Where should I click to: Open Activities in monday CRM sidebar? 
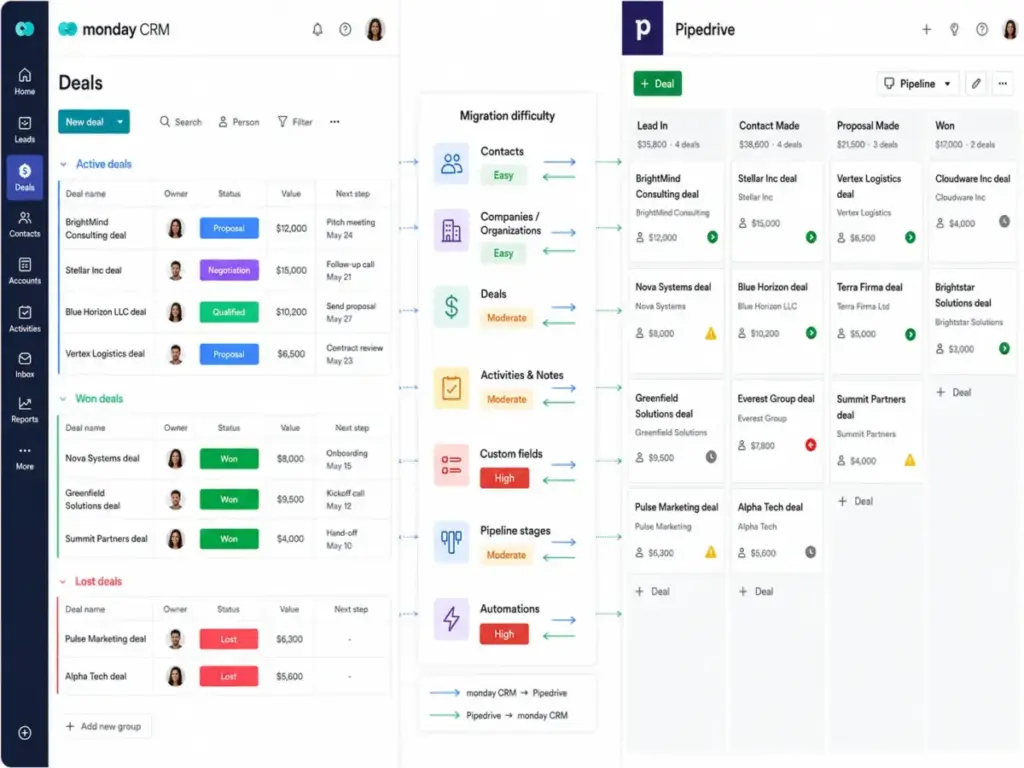(24, 319)
